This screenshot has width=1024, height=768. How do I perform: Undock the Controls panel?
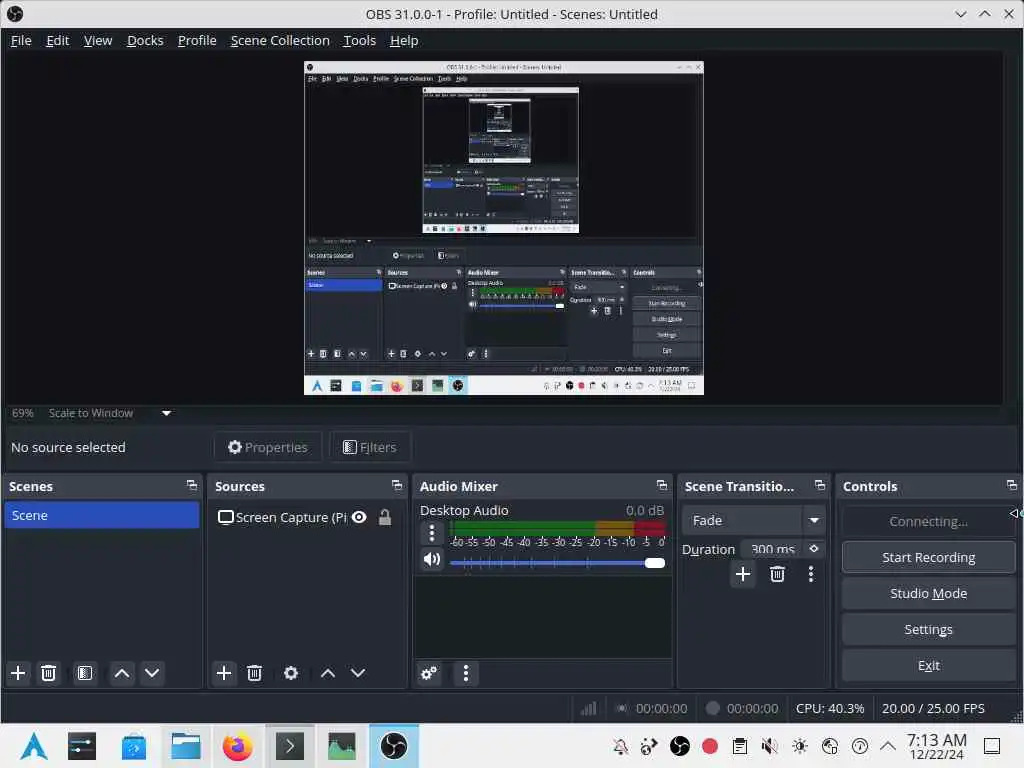[1012, 485]
